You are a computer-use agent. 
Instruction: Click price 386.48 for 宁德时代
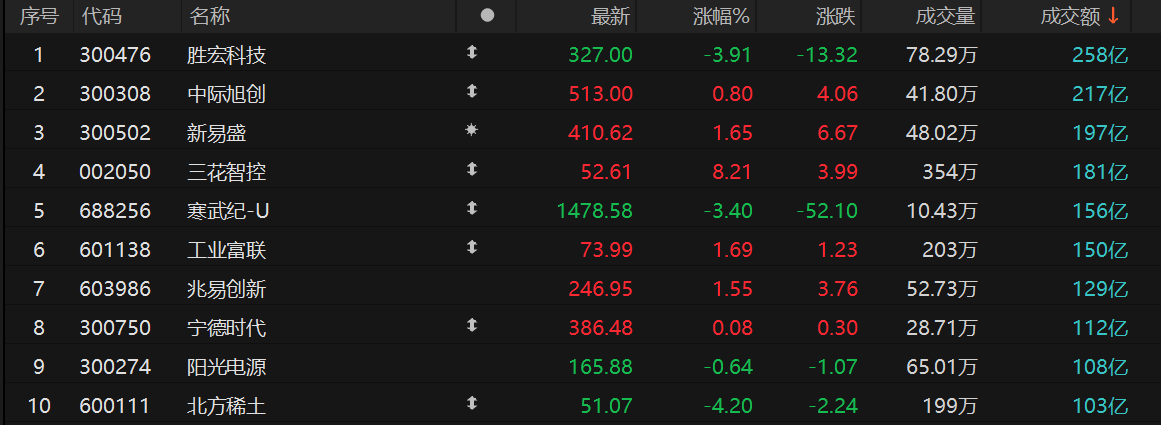tap(600, 328)
